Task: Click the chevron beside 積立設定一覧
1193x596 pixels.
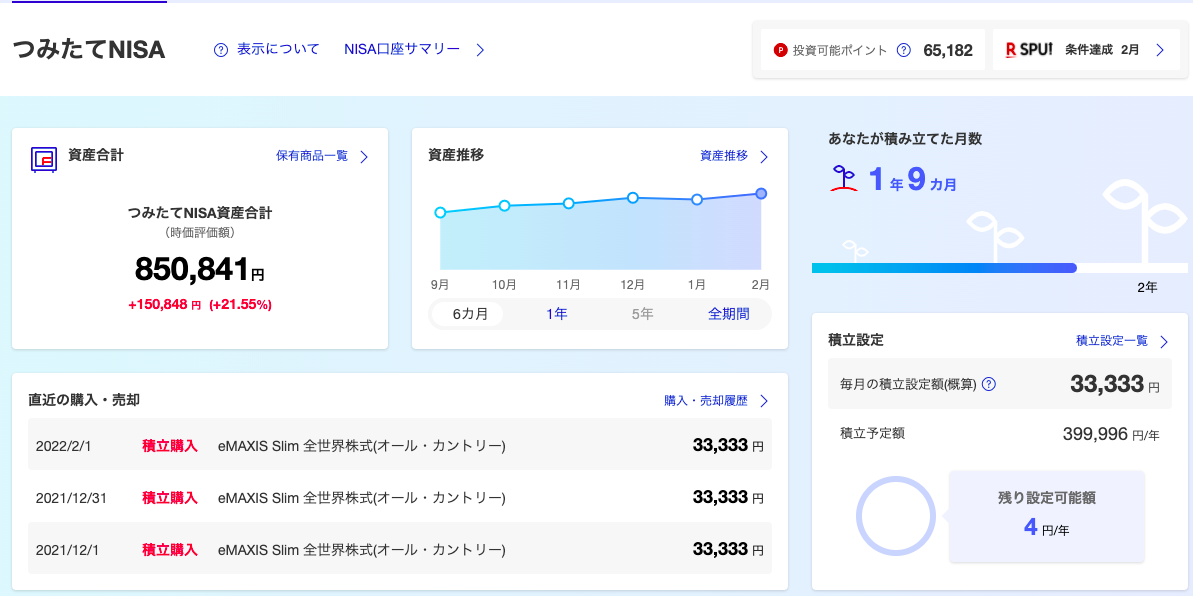Action: [x=1163, y=342]
